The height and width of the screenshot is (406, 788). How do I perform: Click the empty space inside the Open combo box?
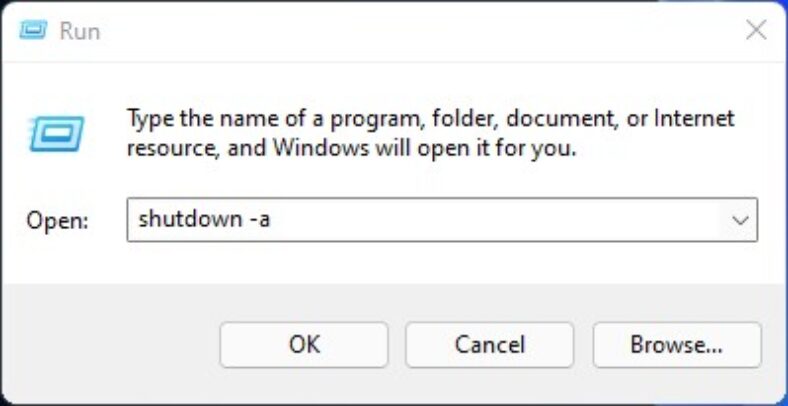pyautogui.click(x=498, y=220)
